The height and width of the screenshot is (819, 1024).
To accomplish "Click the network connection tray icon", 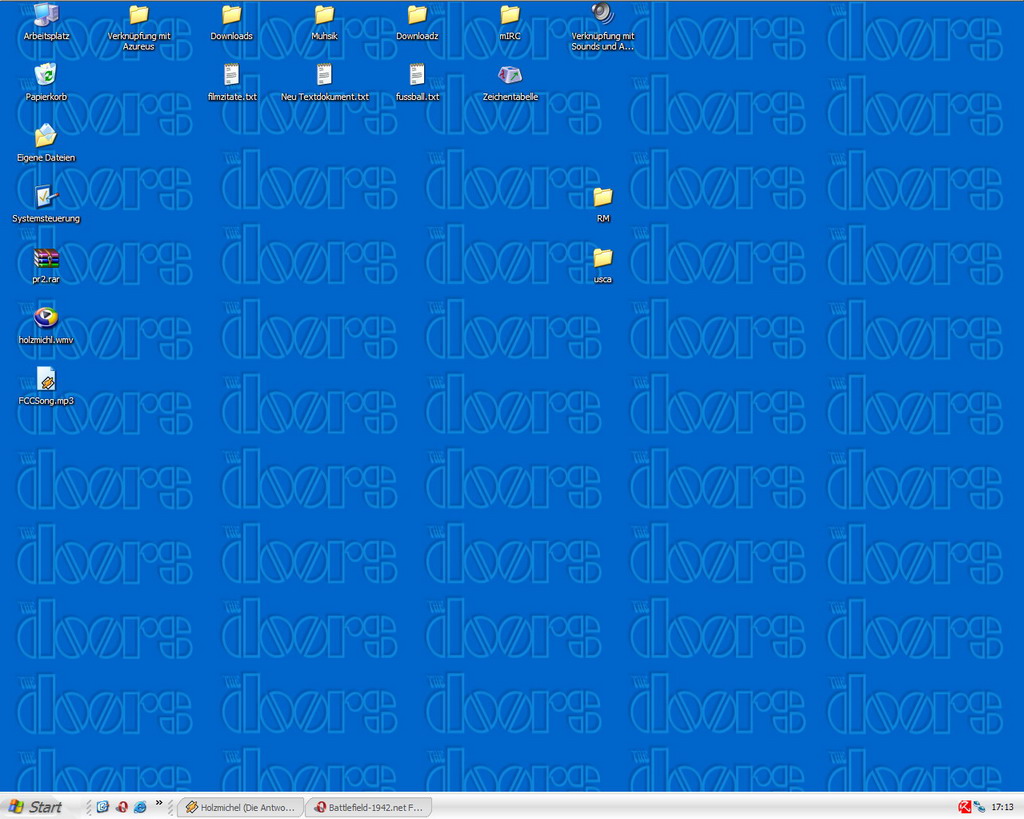I will pos(979,807).
